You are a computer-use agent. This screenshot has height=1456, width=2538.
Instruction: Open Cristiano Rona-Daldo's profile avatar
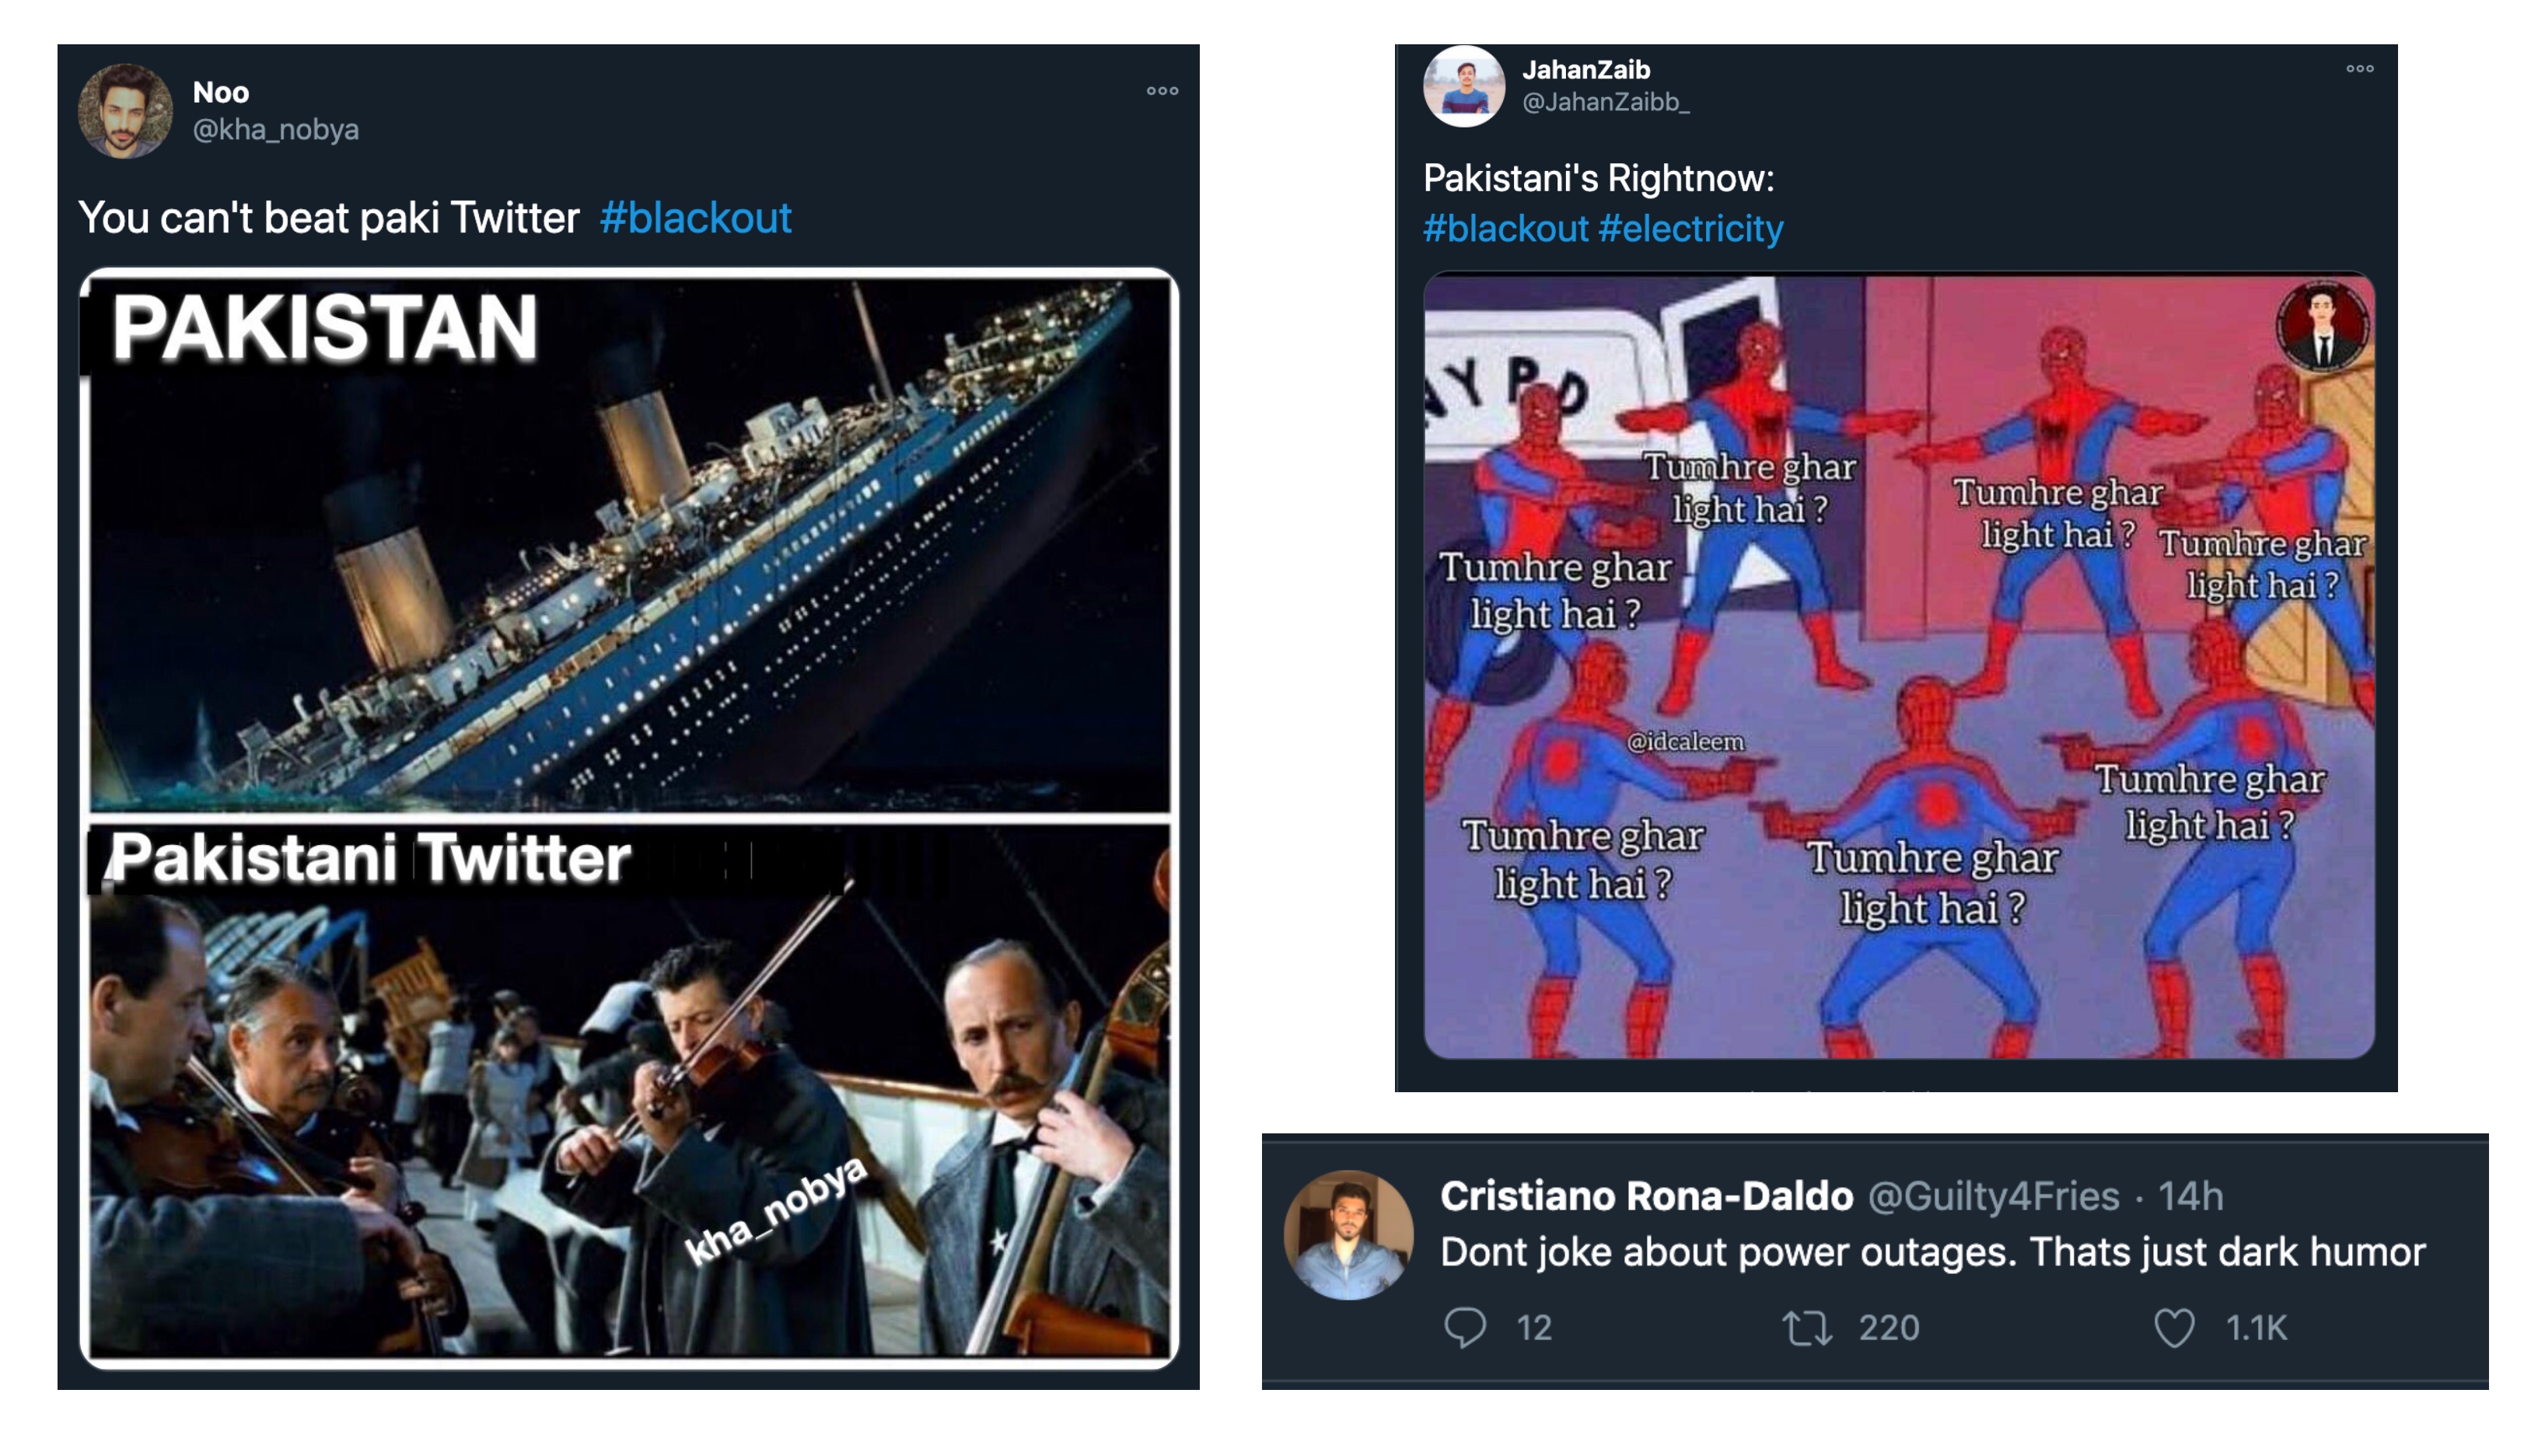tap(1348, 1234)
